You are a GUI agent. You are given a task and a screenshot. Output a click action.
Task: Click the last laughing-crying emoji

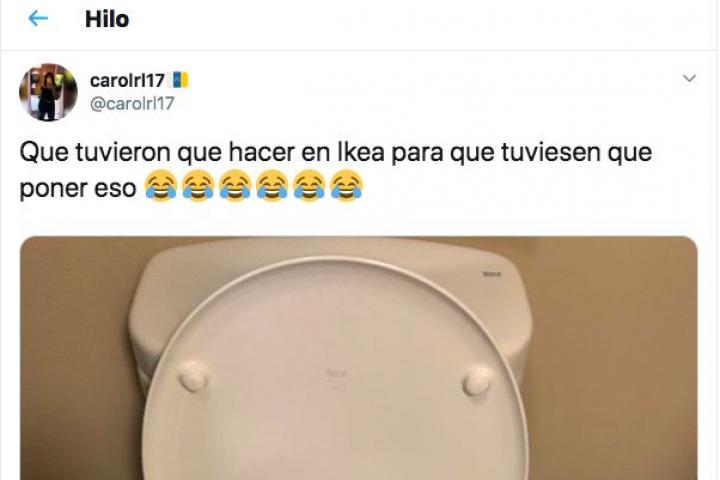pyautogui.click(x=347, y=186)
